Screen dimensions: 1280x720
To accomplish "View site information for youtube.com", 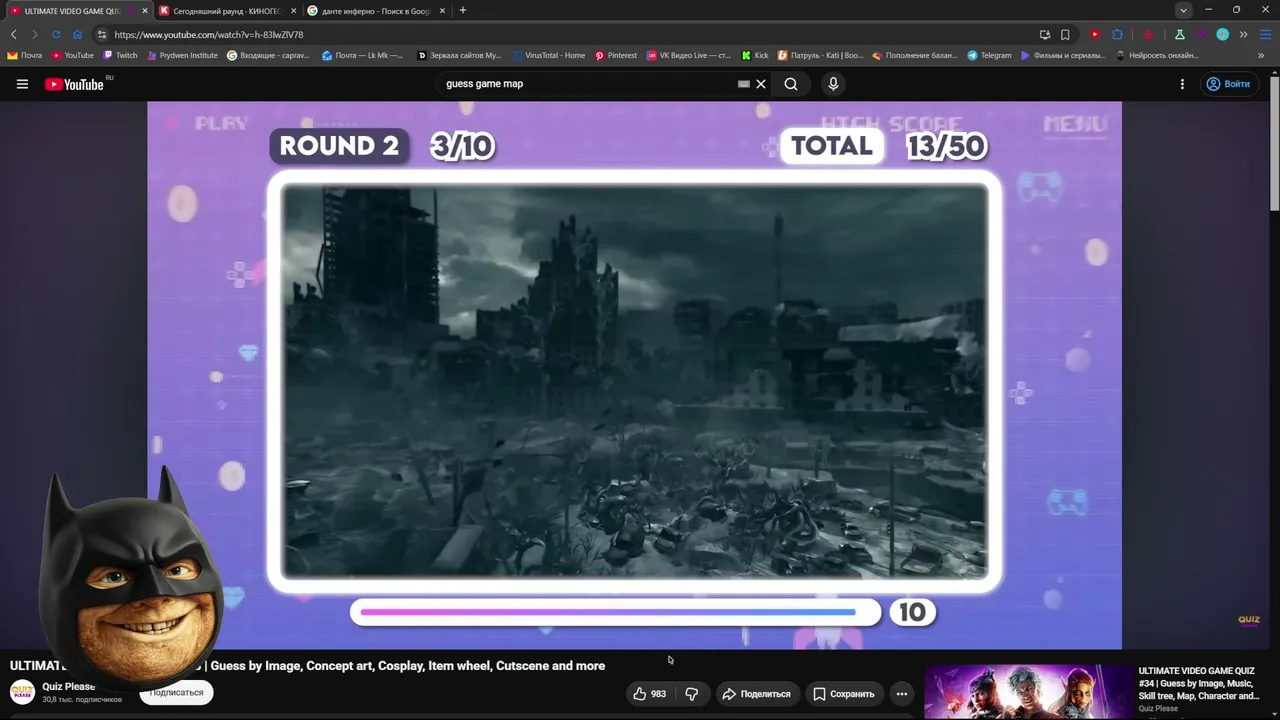I will click(x=102, y=34).
